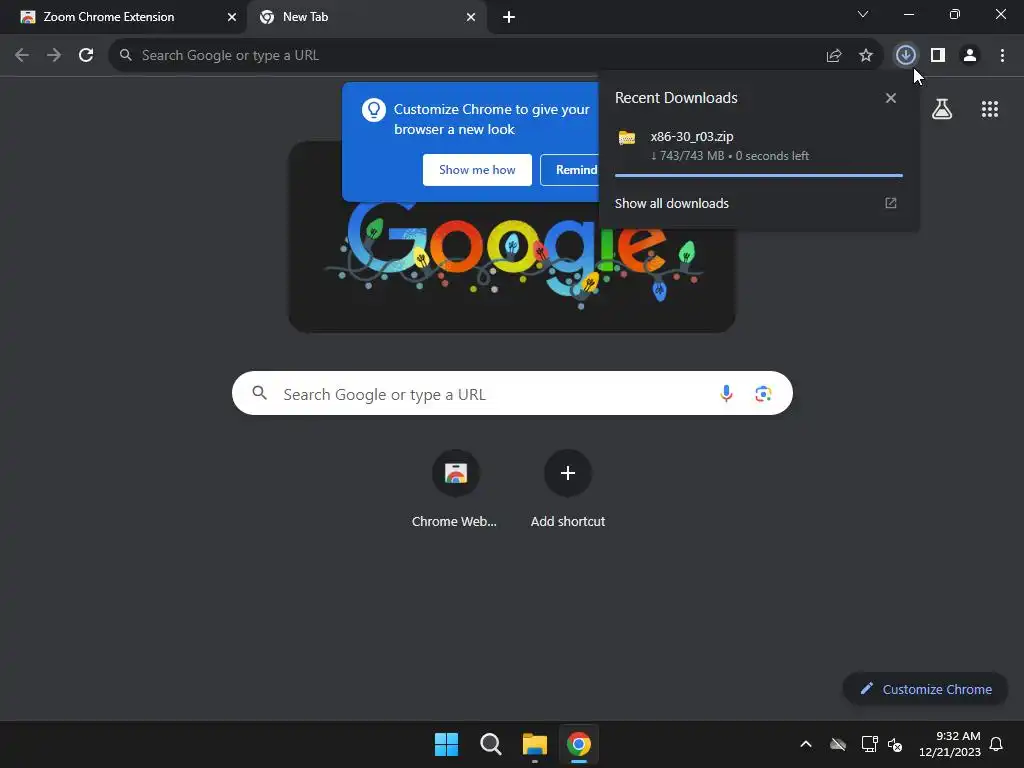Open network status tray icon

click(x=869, y=744)
